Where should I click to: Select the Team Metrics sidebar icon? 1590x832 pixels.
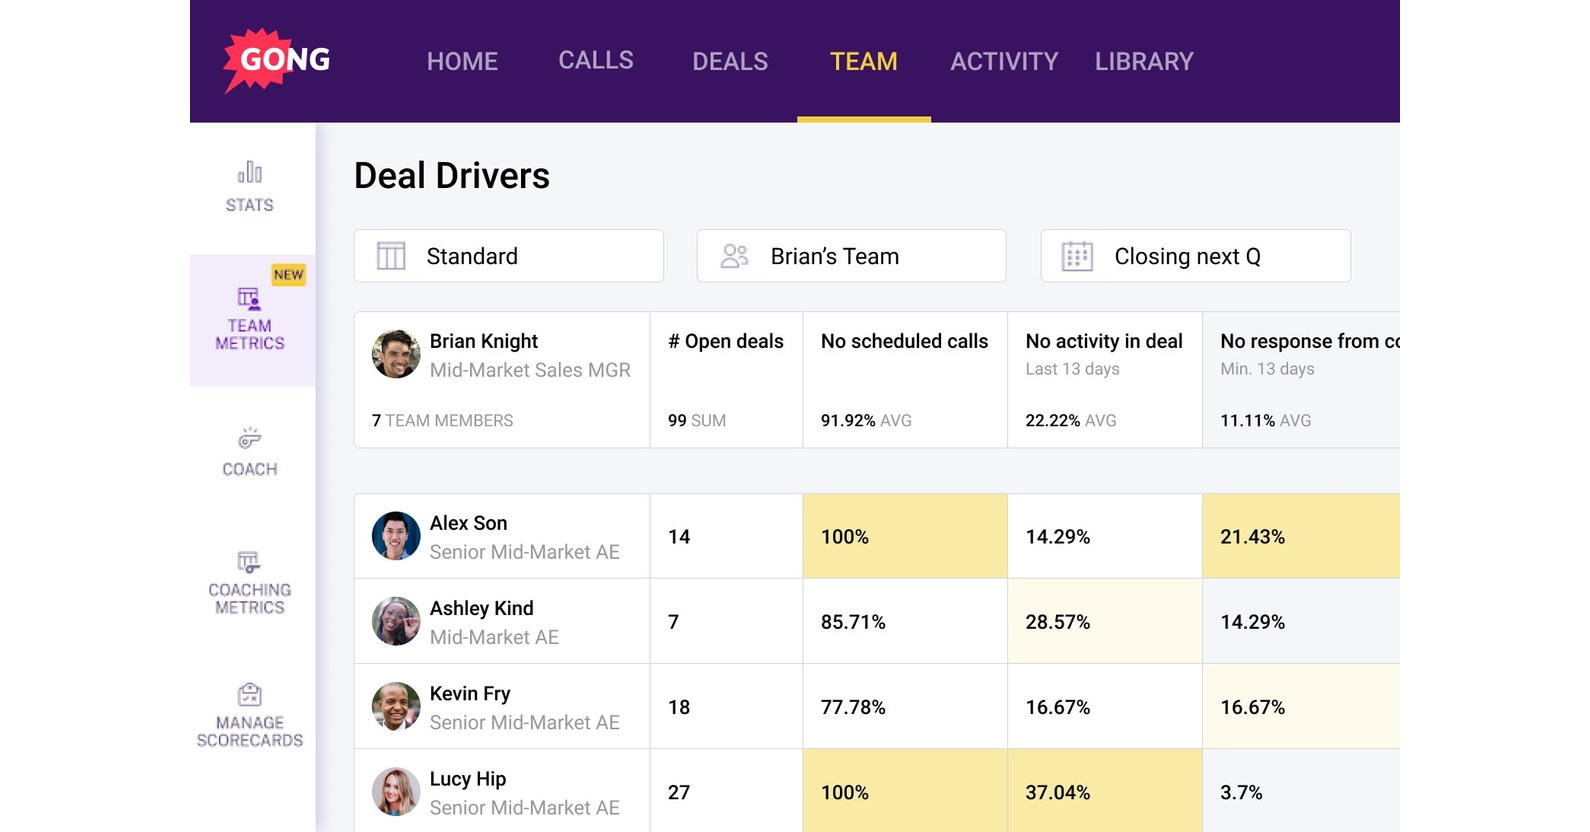point(249,299)
